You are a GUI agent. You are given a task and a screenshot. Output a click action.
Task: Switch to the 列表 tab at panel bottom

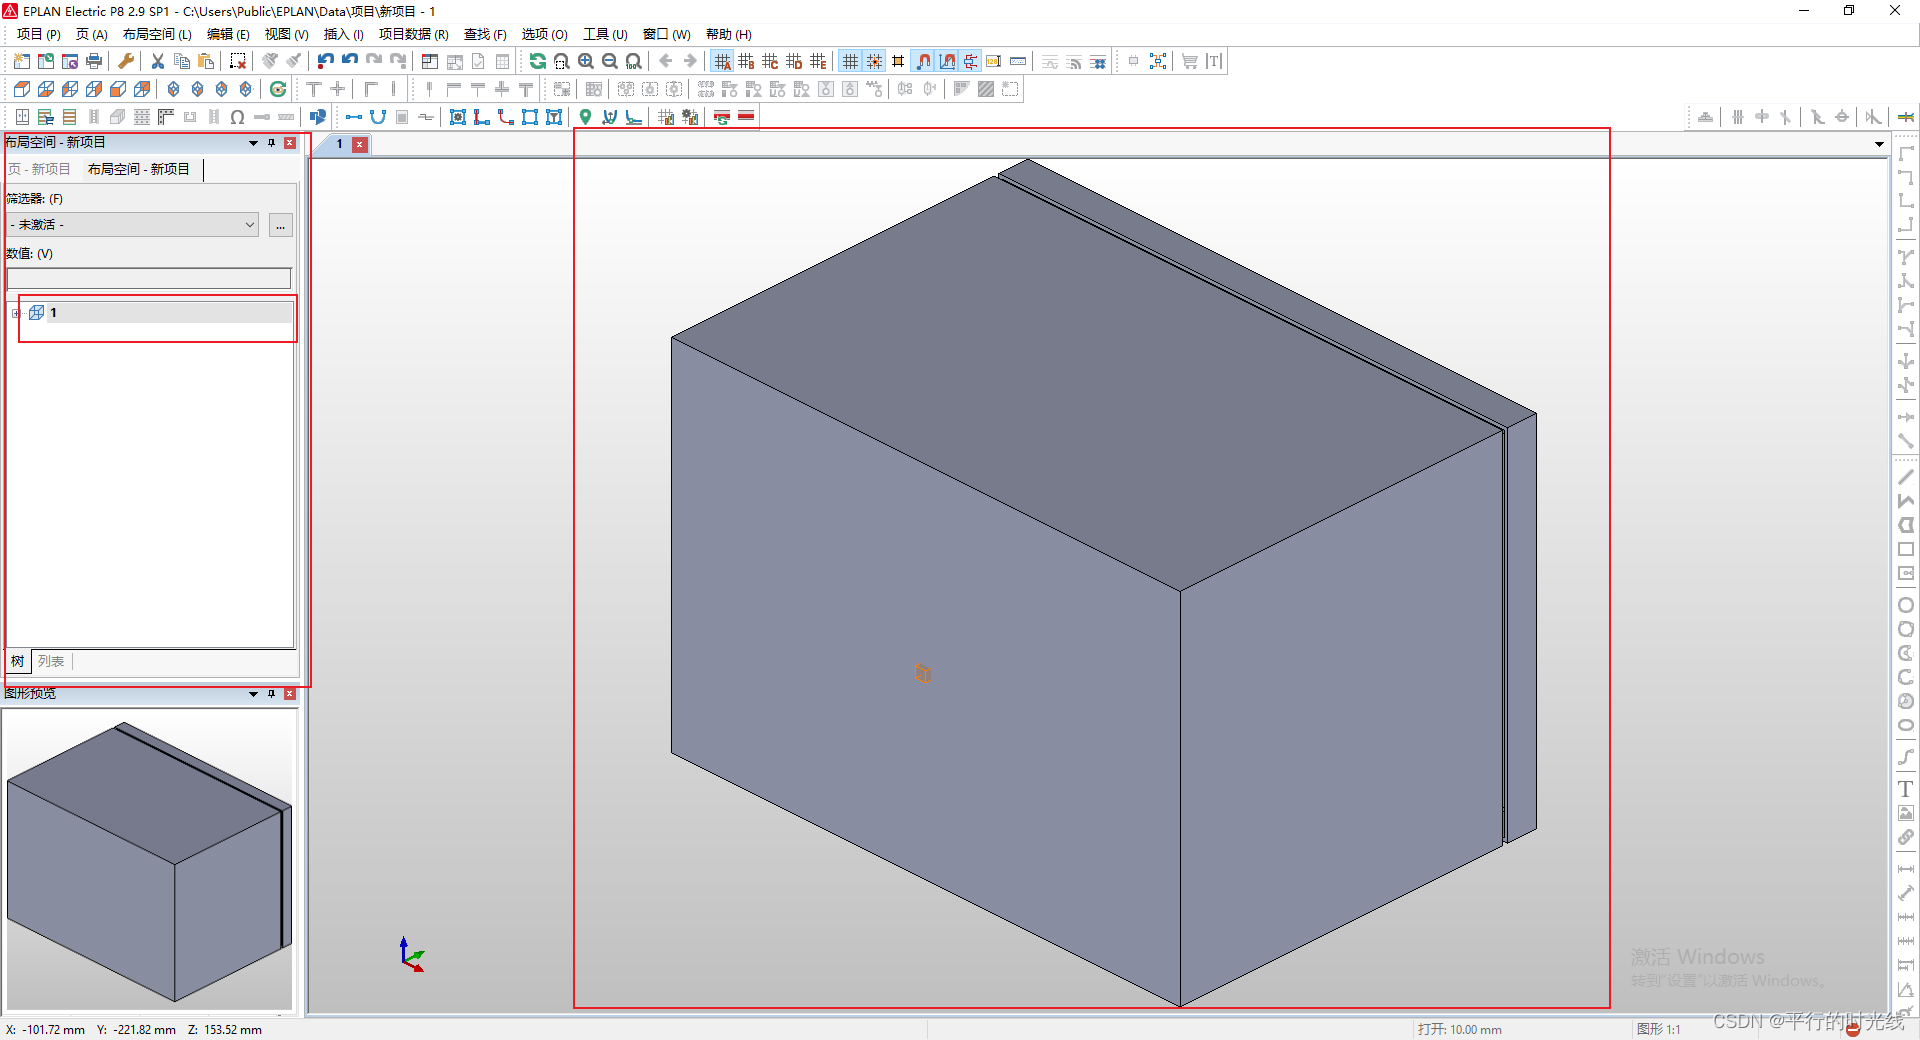click(x=51, y=661)
